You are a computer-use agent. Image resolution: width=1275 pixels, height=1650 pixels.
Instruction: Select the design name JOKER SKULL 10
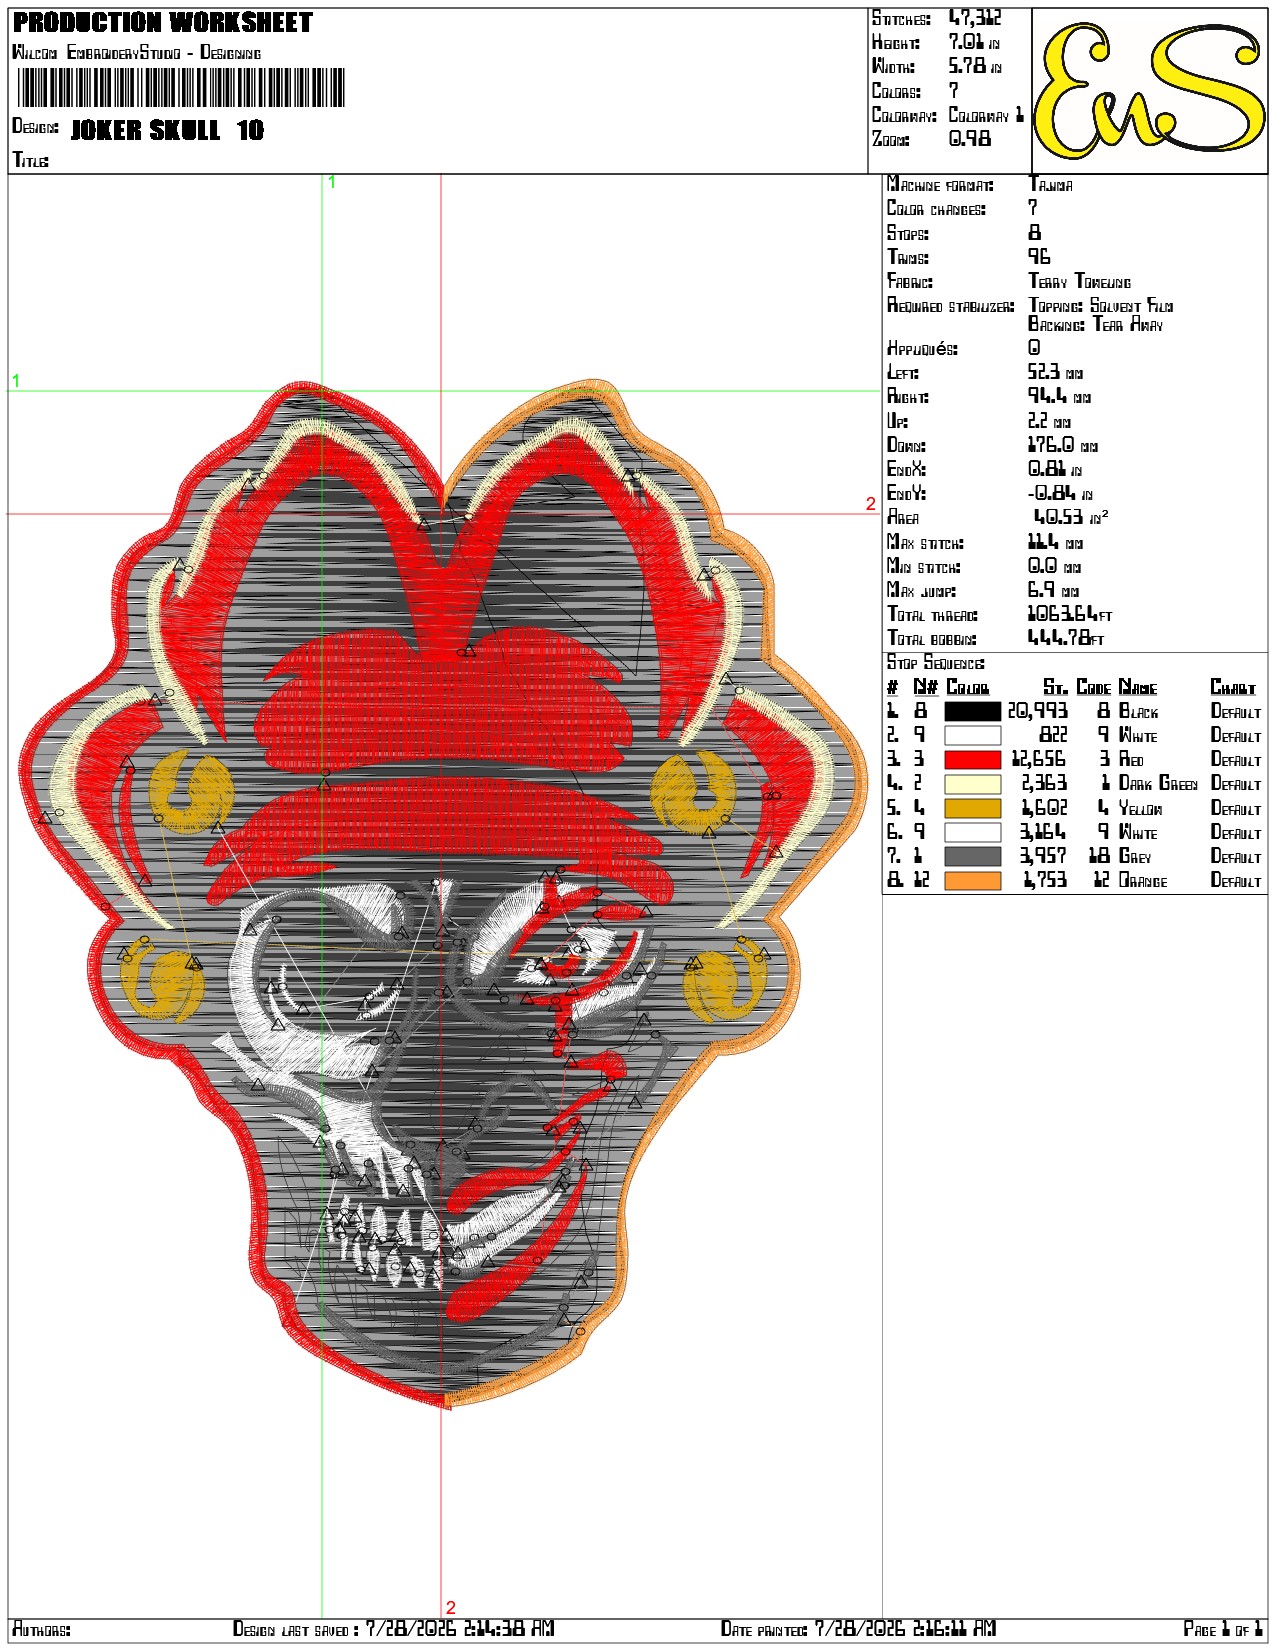click(x=167, y=130)
